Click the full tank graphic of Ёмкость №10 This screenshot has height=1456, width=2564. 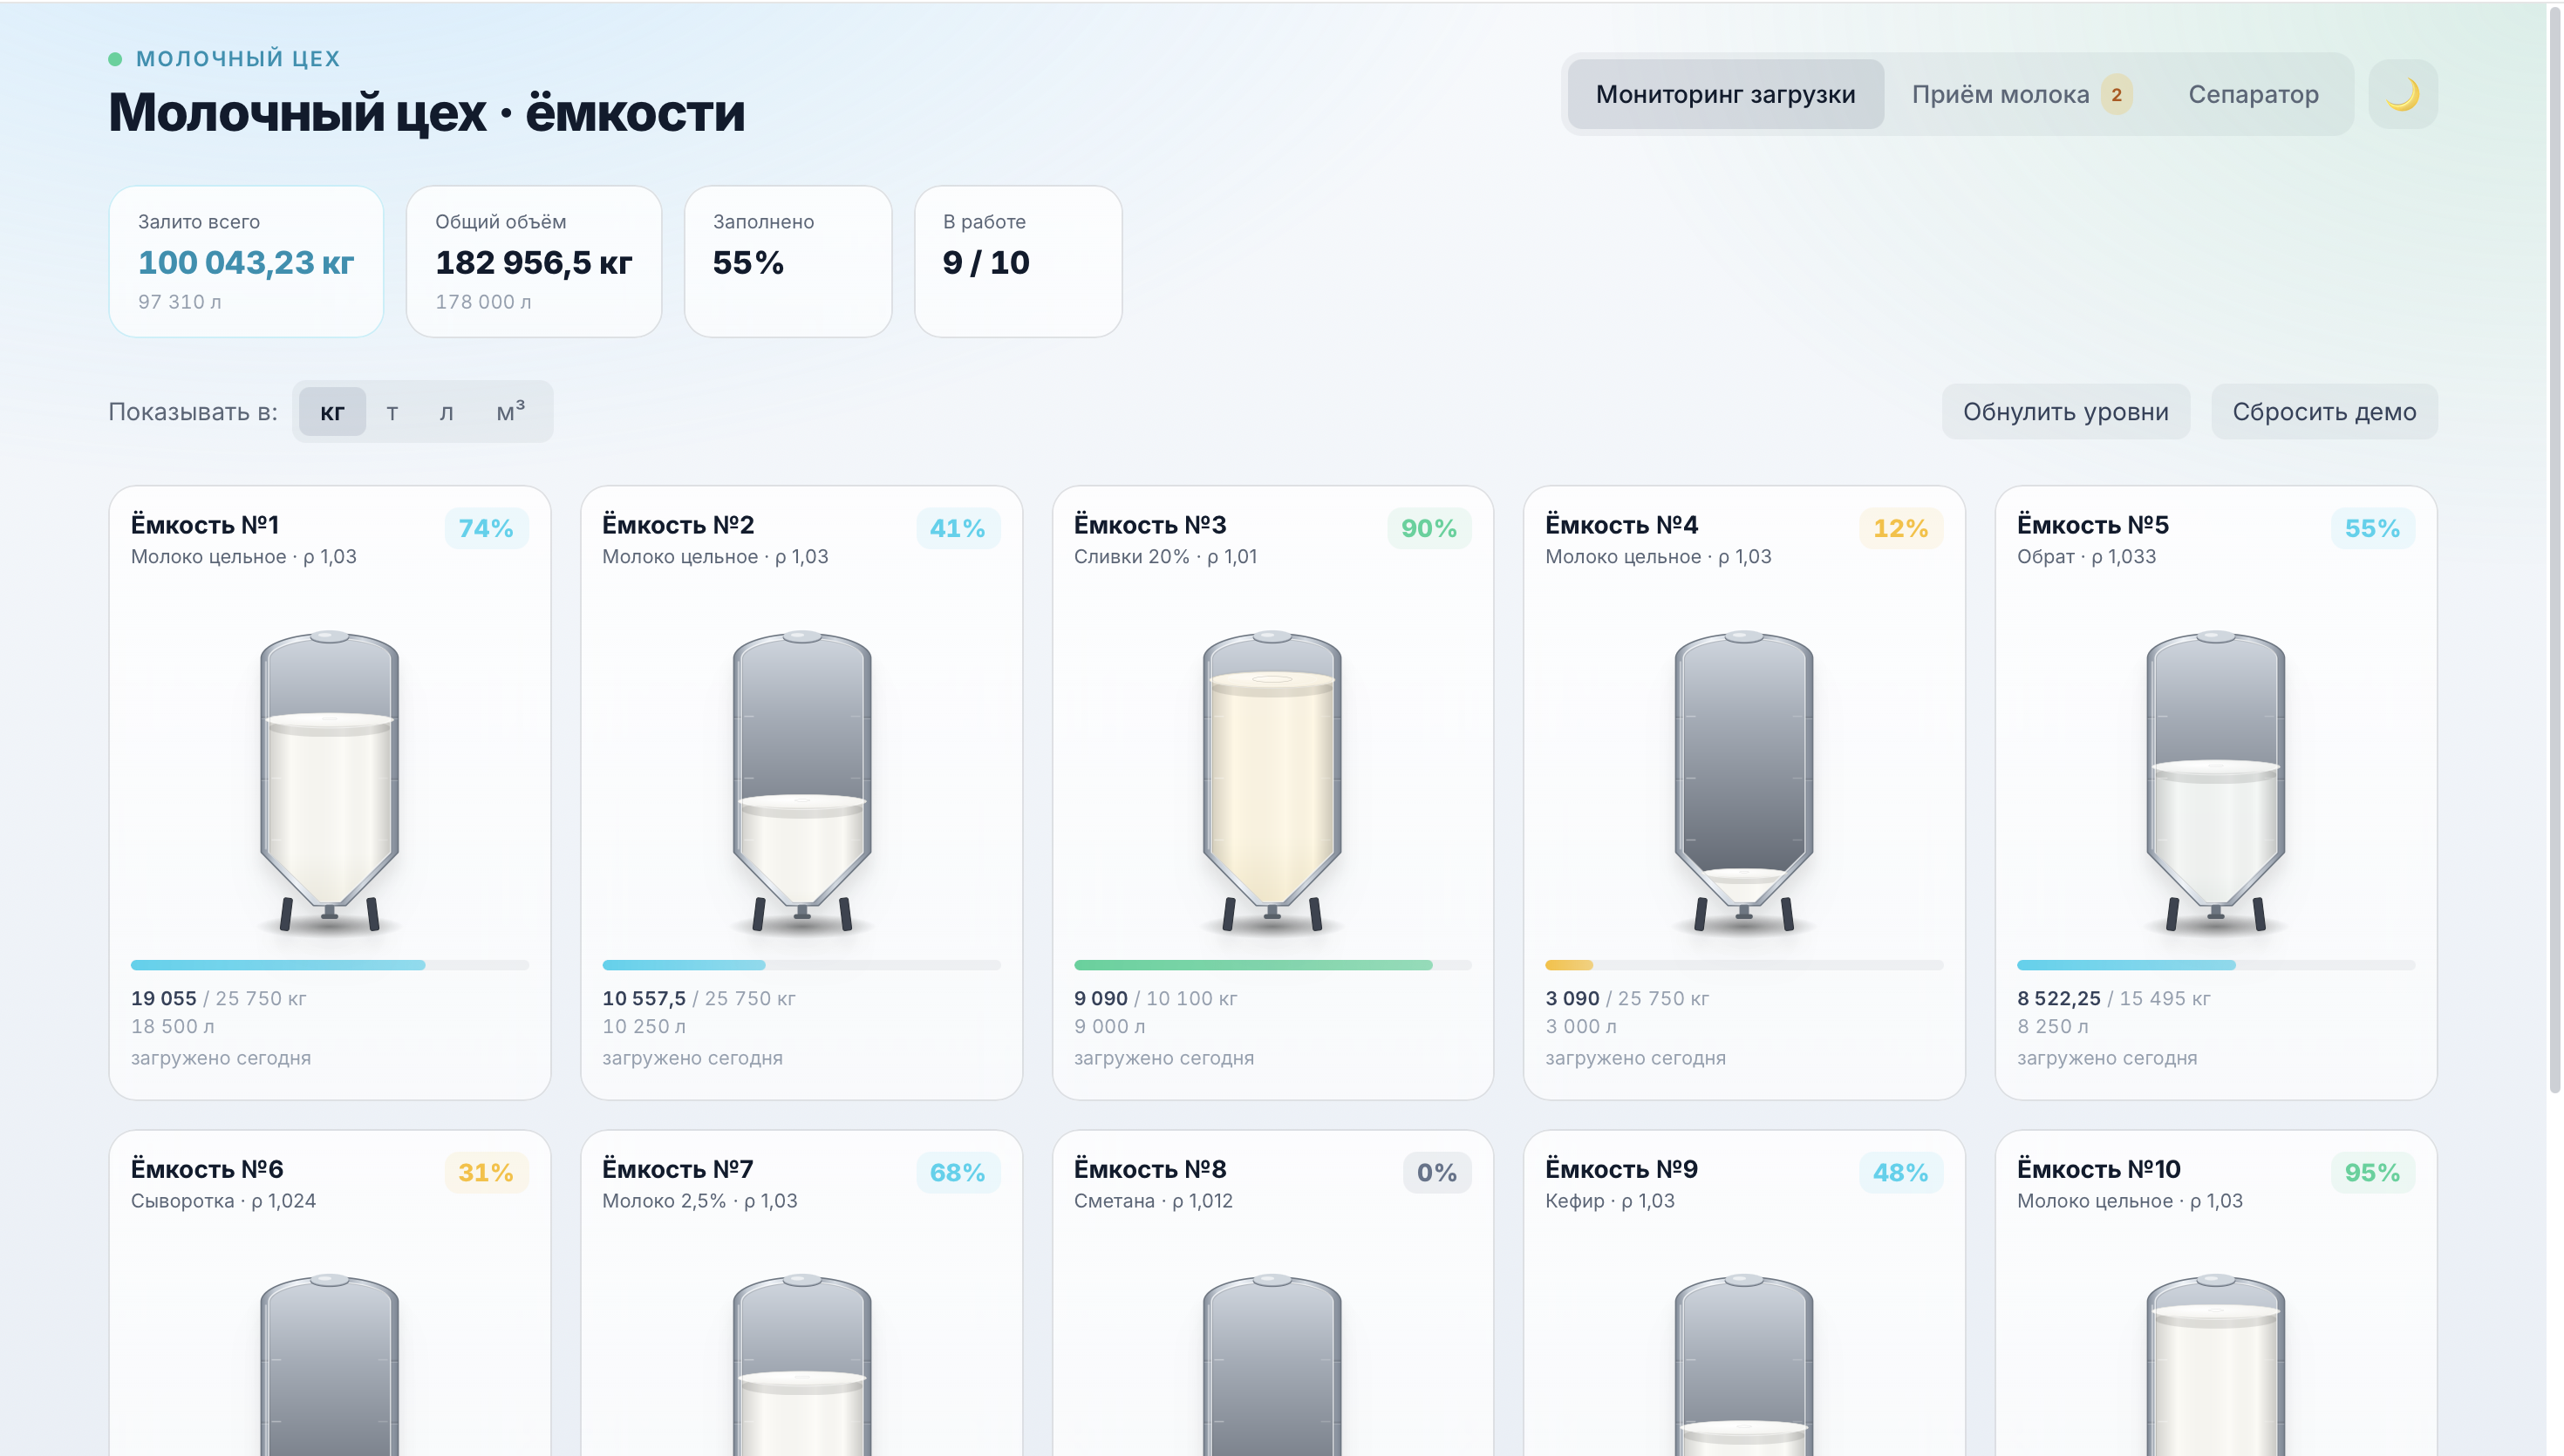(x=2215, y=1365)
